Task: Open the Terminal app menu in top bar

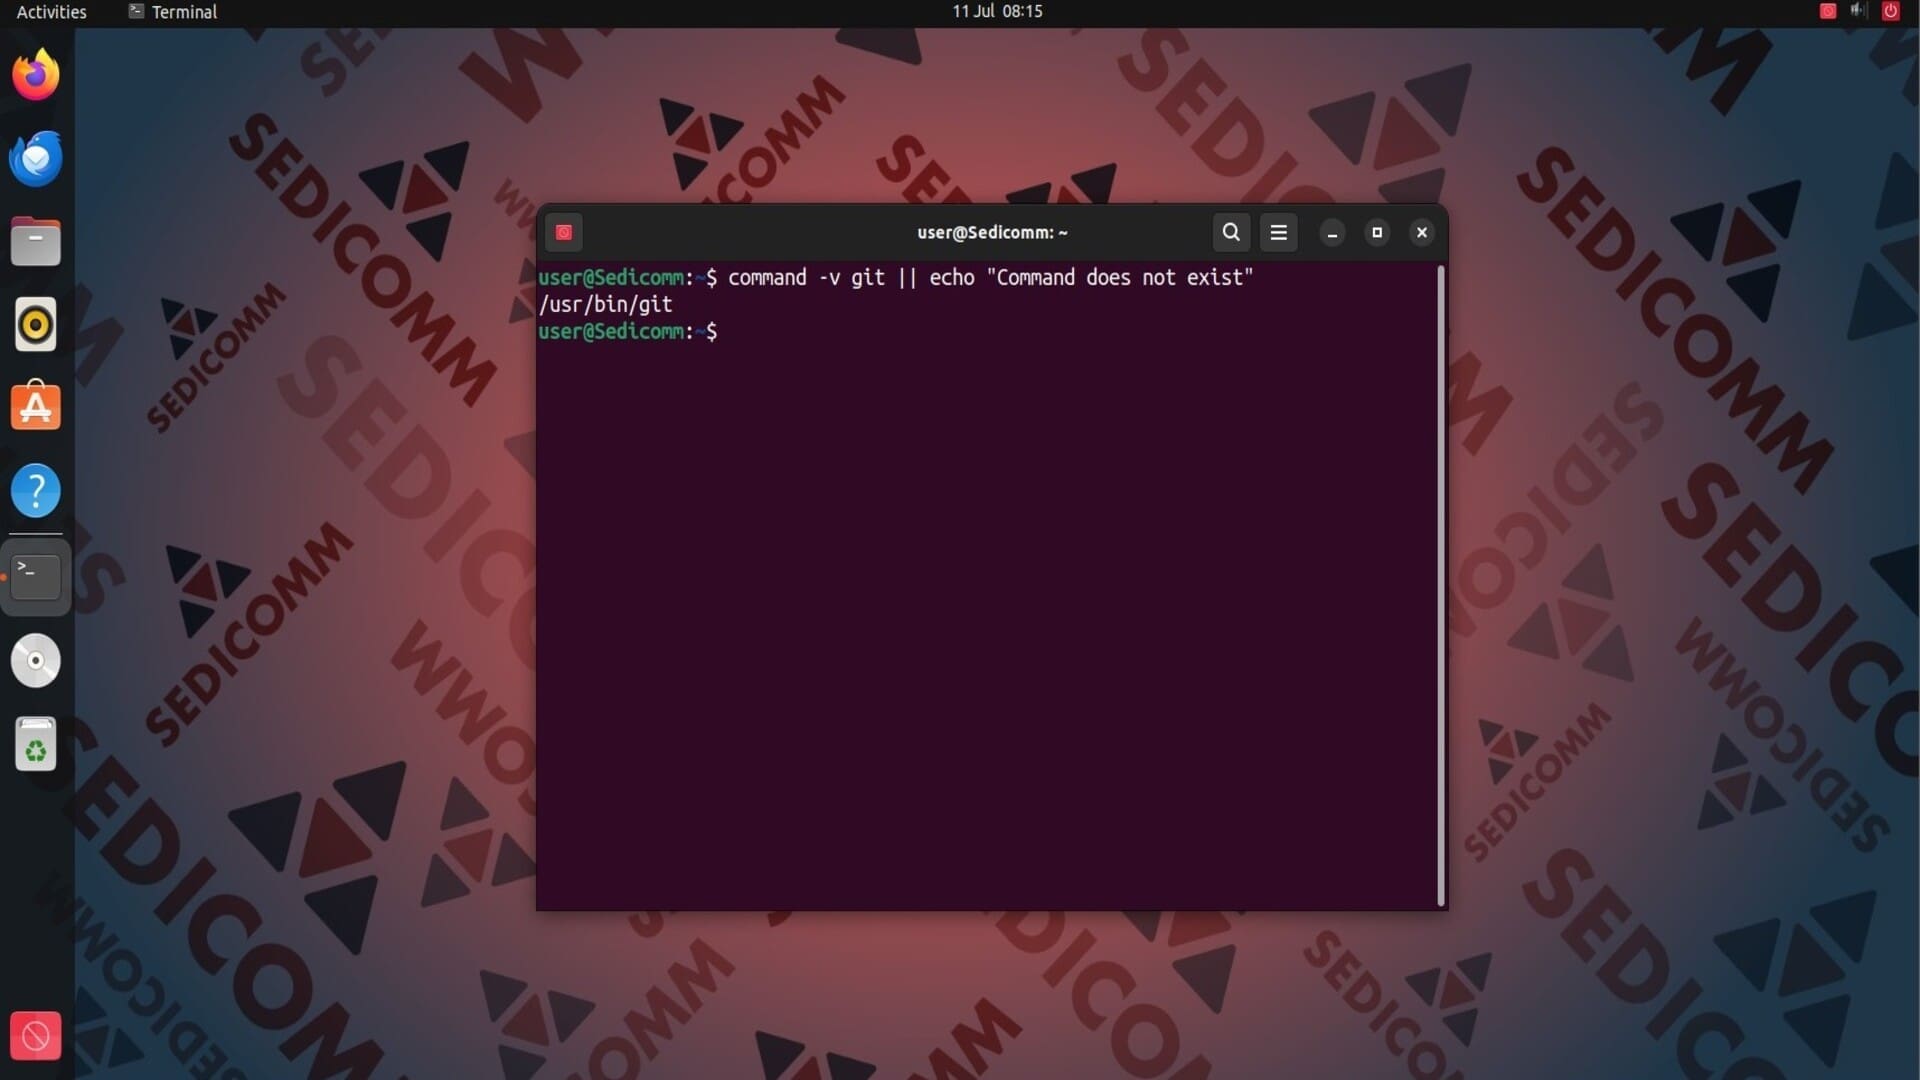Action: coord(173,12)
